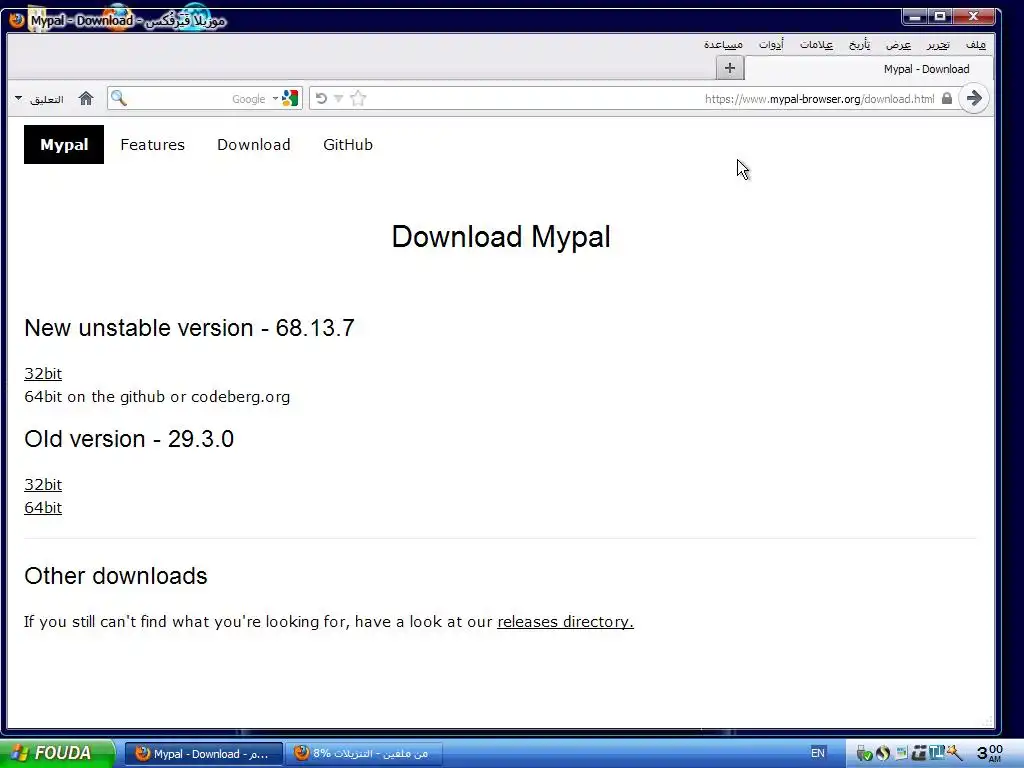Open the URL history dropdown arrow
The width and height of the screenshot is (1024, 768).
(338, 99)
